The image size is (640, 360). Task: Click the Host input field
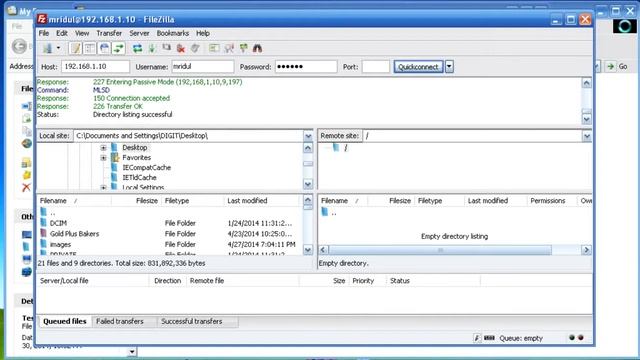pyautogui.click(x=96, y=67)
